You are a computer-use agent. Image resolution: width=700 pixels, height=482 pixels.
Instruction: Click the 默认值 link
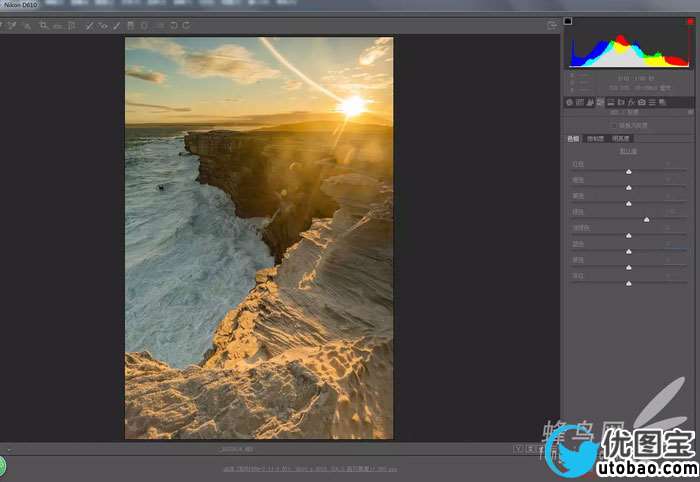(x=628, y=151)
